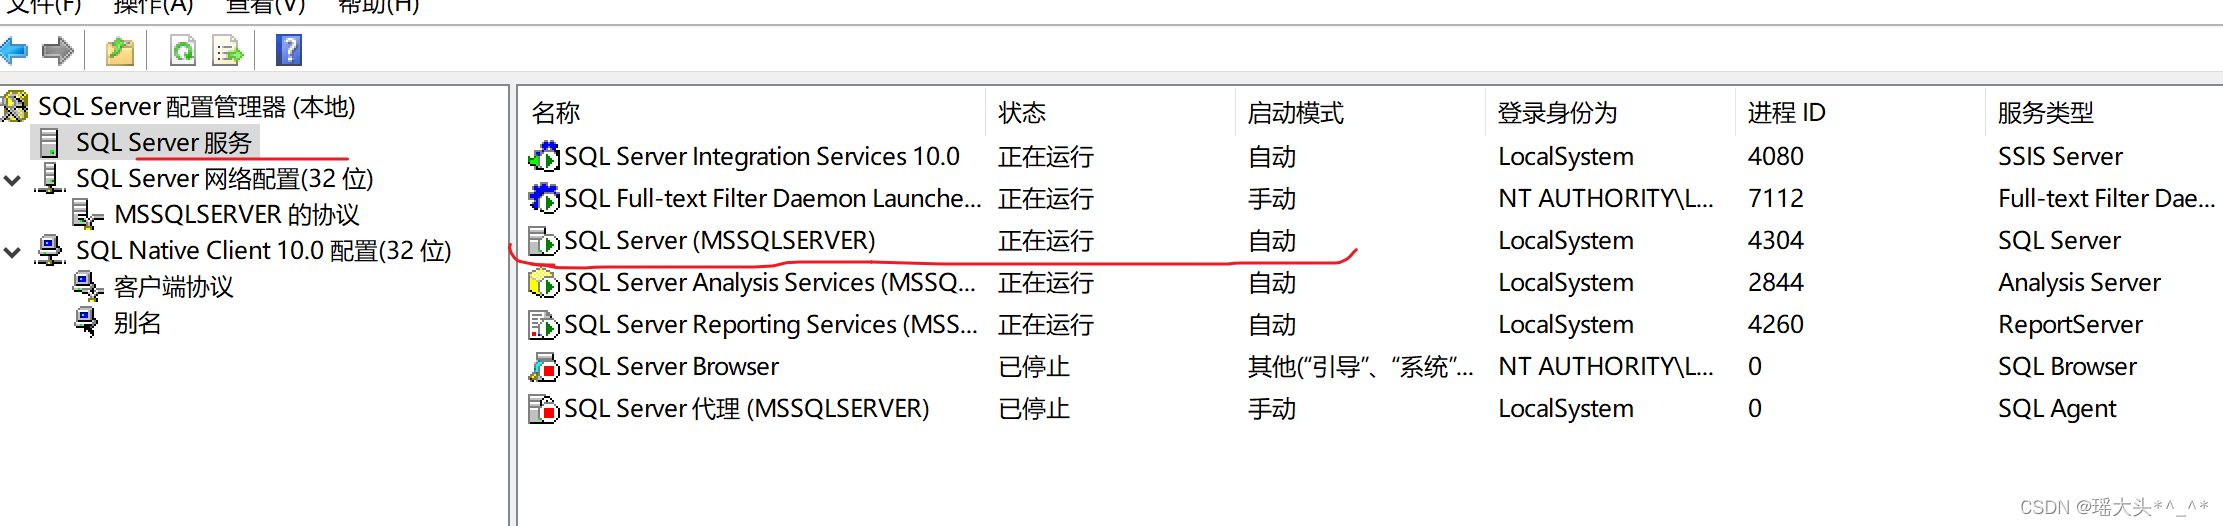Sort by the 服务类型 column header

pyautogui.click(x=2046, y=112)
